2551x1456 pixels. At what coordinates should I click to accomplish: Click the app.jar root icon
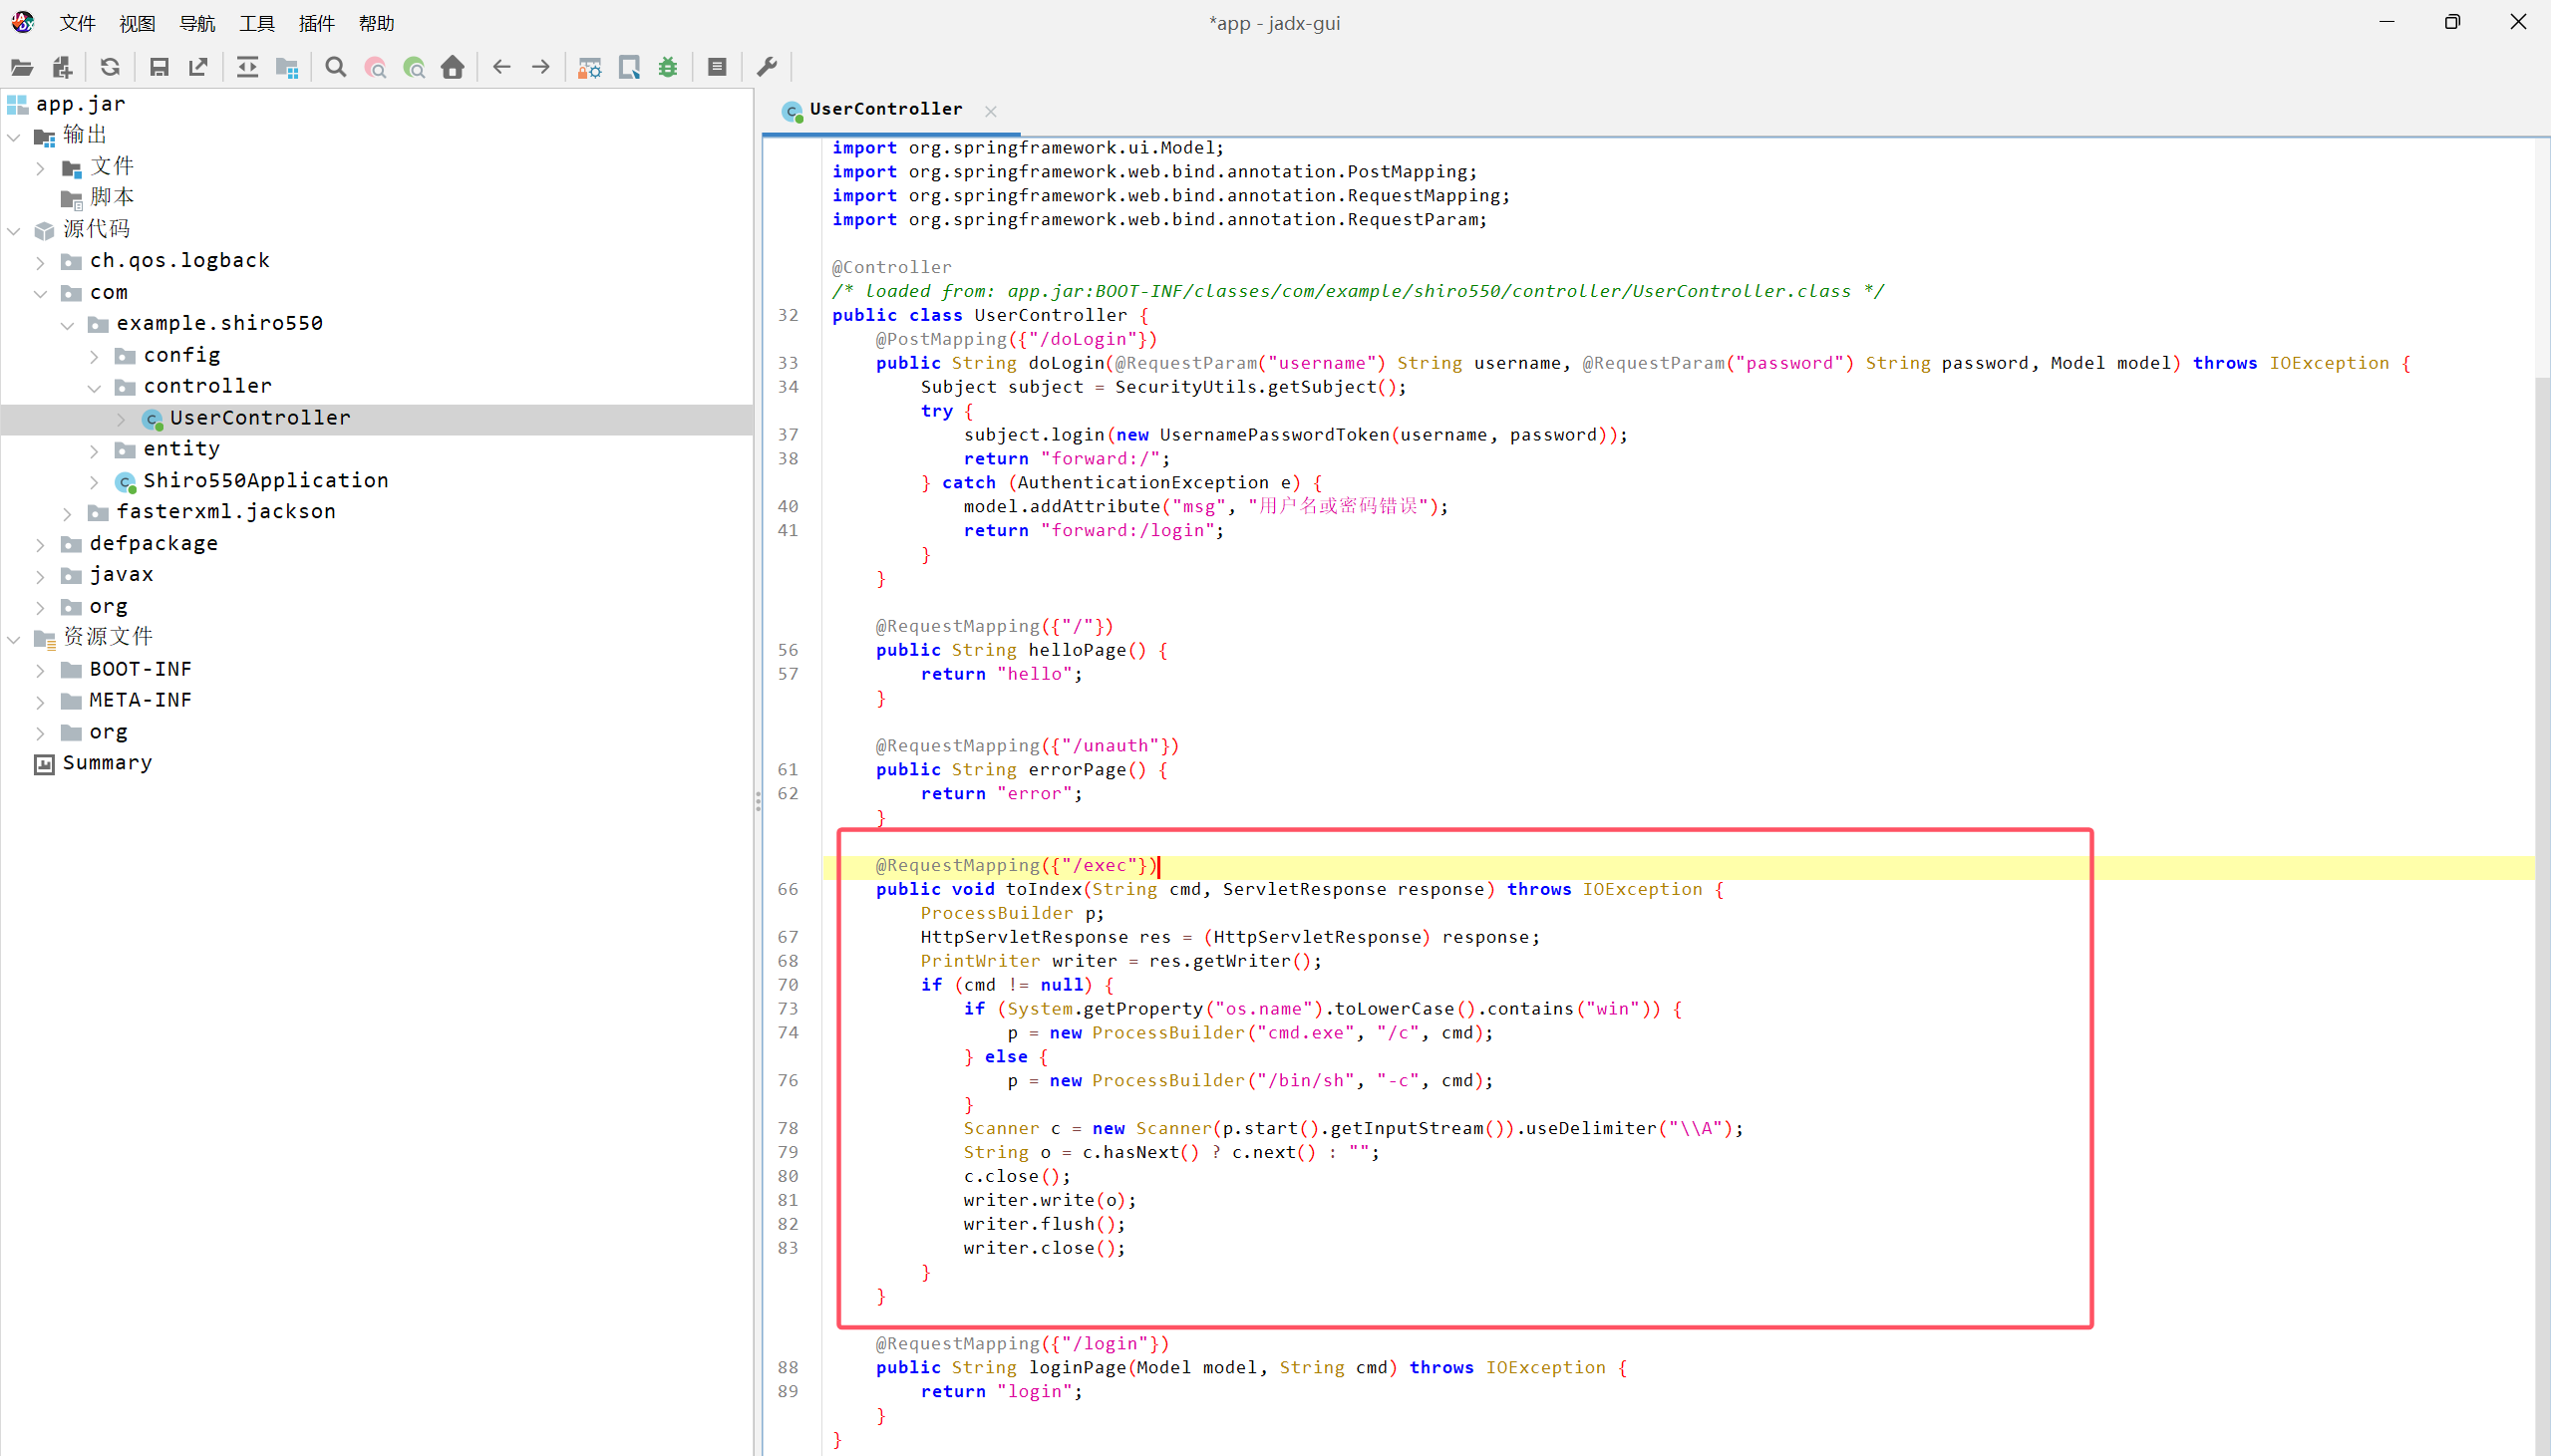tap(17, 104)
